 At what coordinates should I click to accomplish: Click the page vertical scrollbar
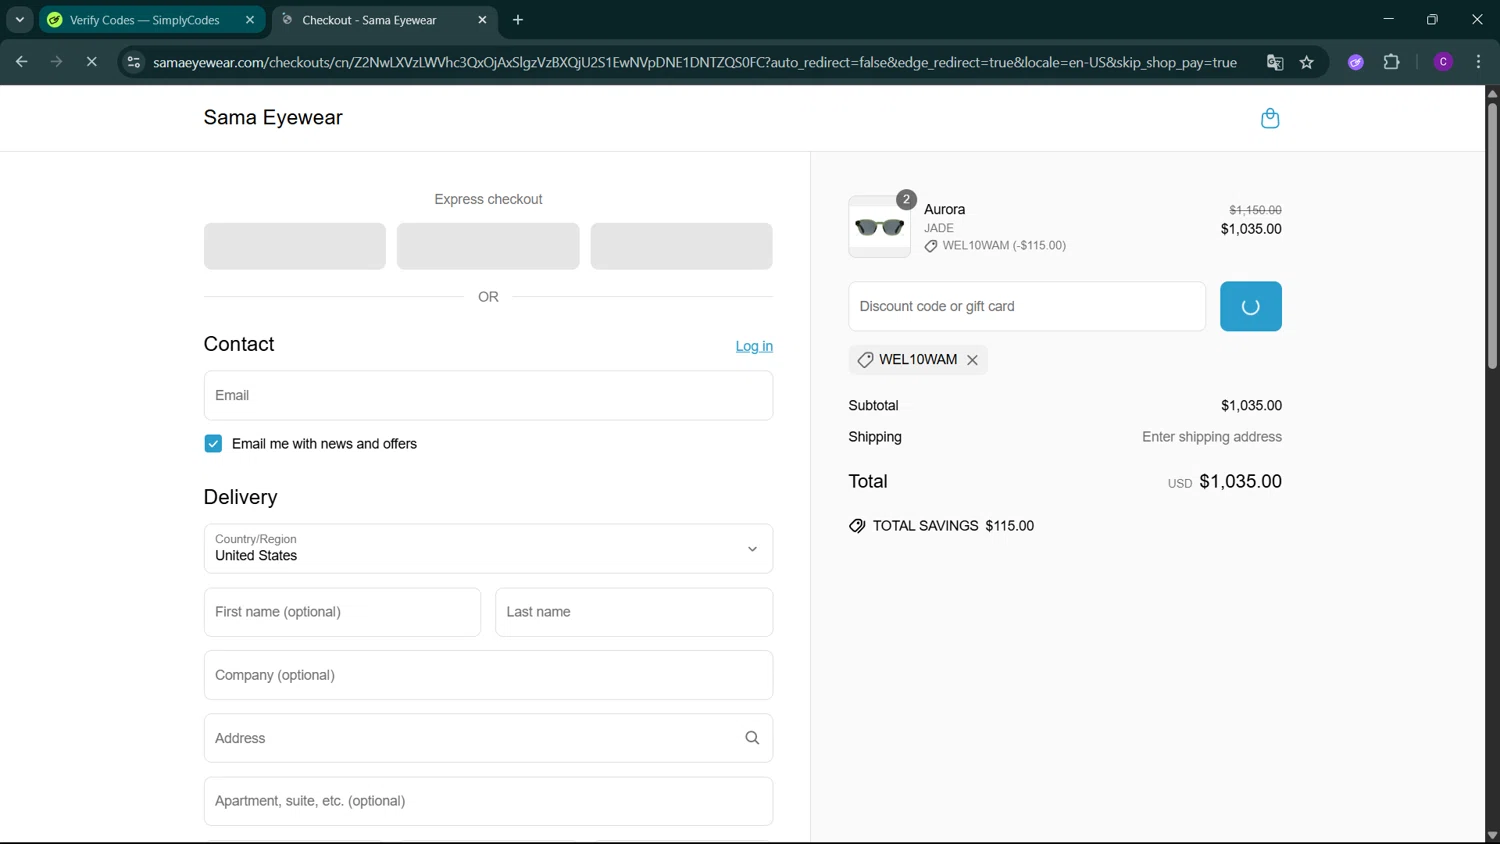[1492, 235]
